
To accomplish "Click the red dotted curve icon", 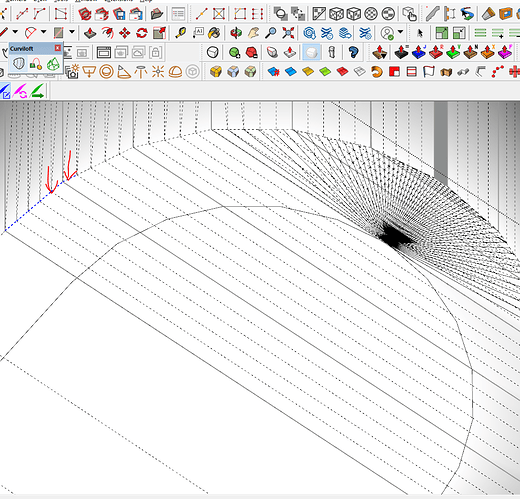I will tap(498, 72).
